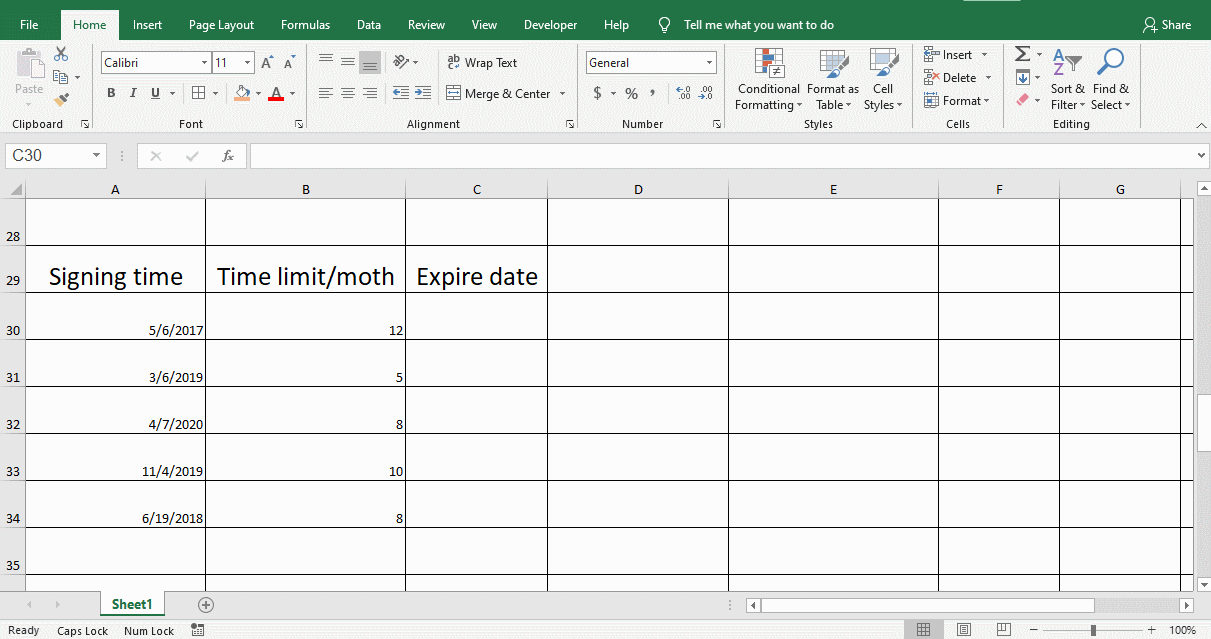Apply Comma Style
Viewport: 1211px width, 639px height.
click(653, 93)
